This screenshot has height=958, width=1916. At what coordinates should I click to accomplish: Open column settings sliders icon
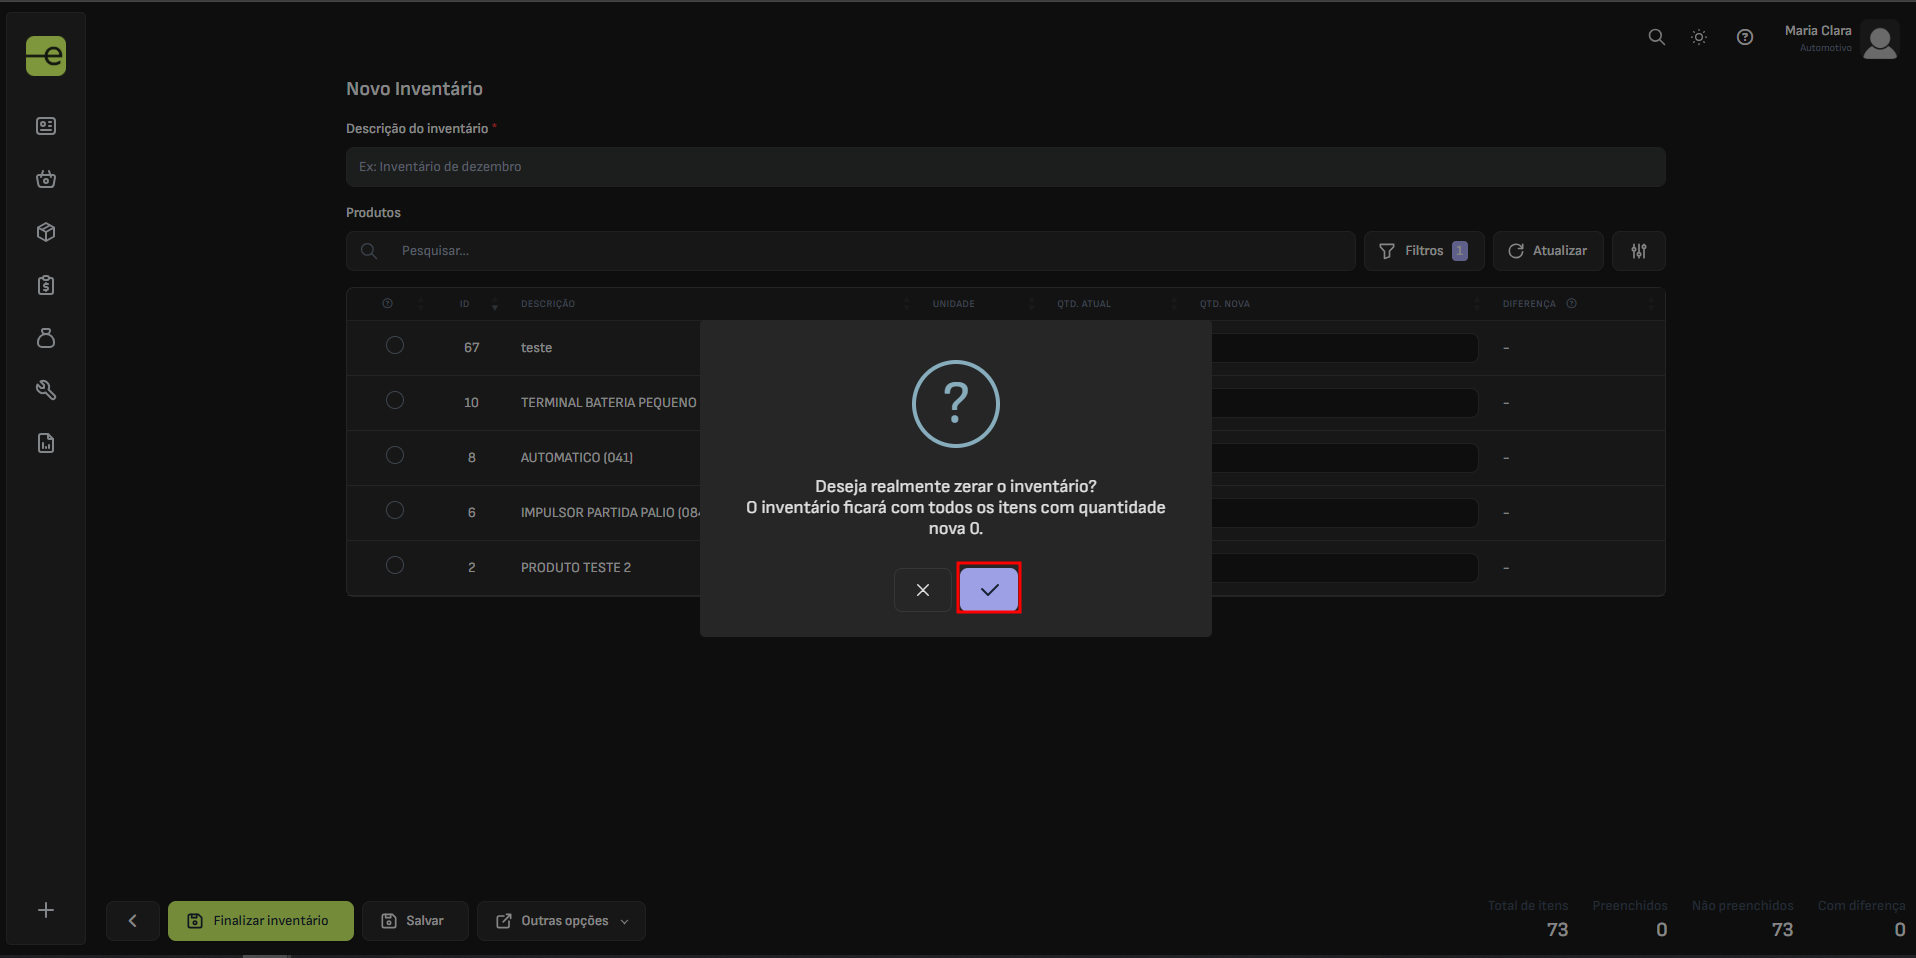1638,251
